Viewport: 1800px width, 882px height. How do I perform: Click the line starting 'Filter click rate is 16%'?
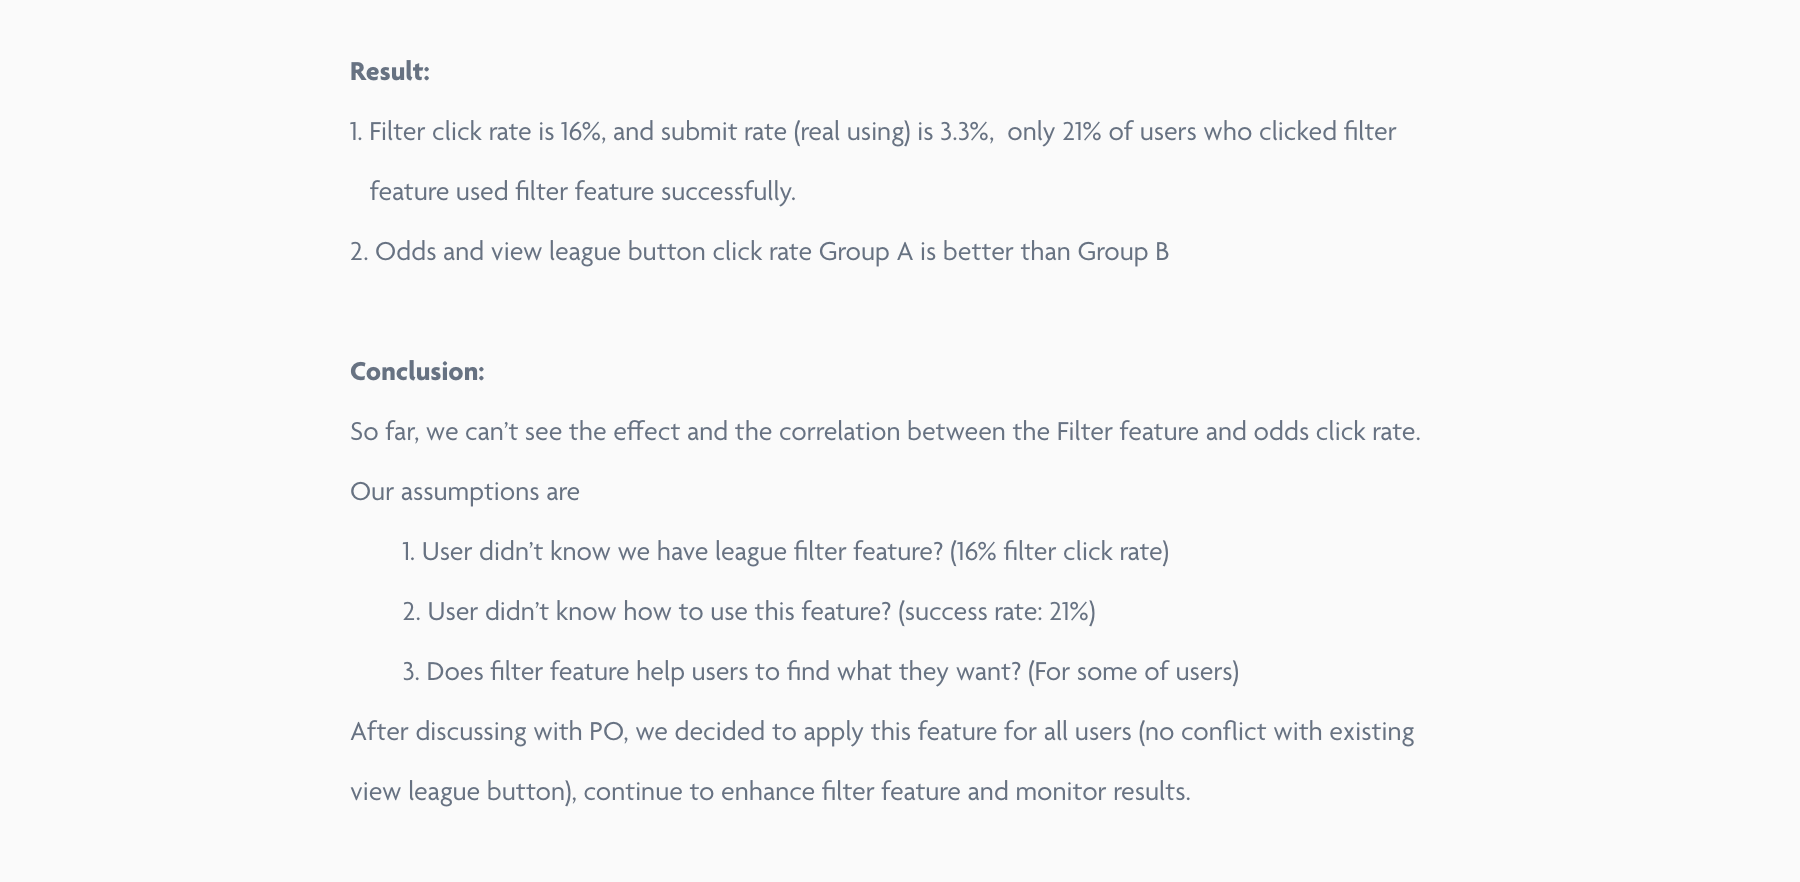point(873,131)
